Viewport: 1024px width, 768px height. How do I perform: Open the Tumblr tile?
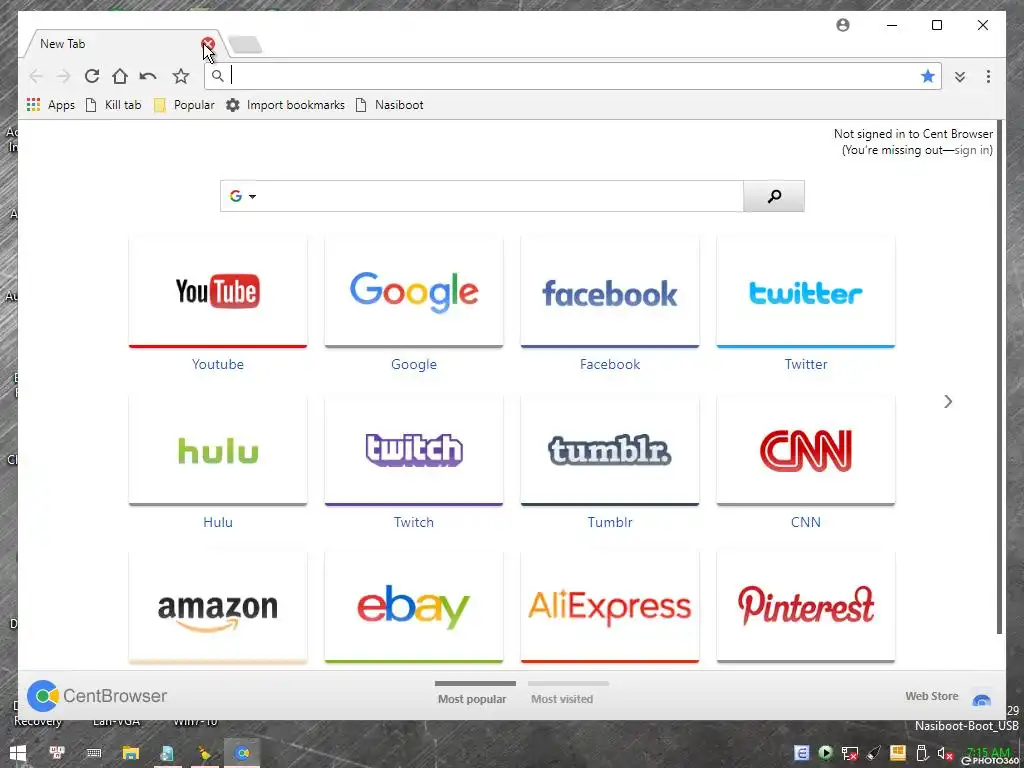coord(610,450)
